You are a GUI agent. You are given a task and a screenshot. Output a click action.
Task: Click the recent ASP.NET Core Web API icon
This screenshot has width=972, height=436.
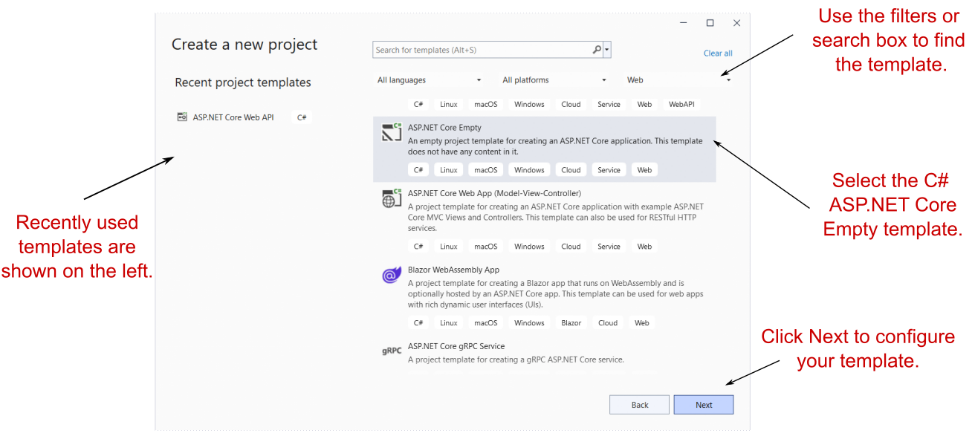[182, 117]
